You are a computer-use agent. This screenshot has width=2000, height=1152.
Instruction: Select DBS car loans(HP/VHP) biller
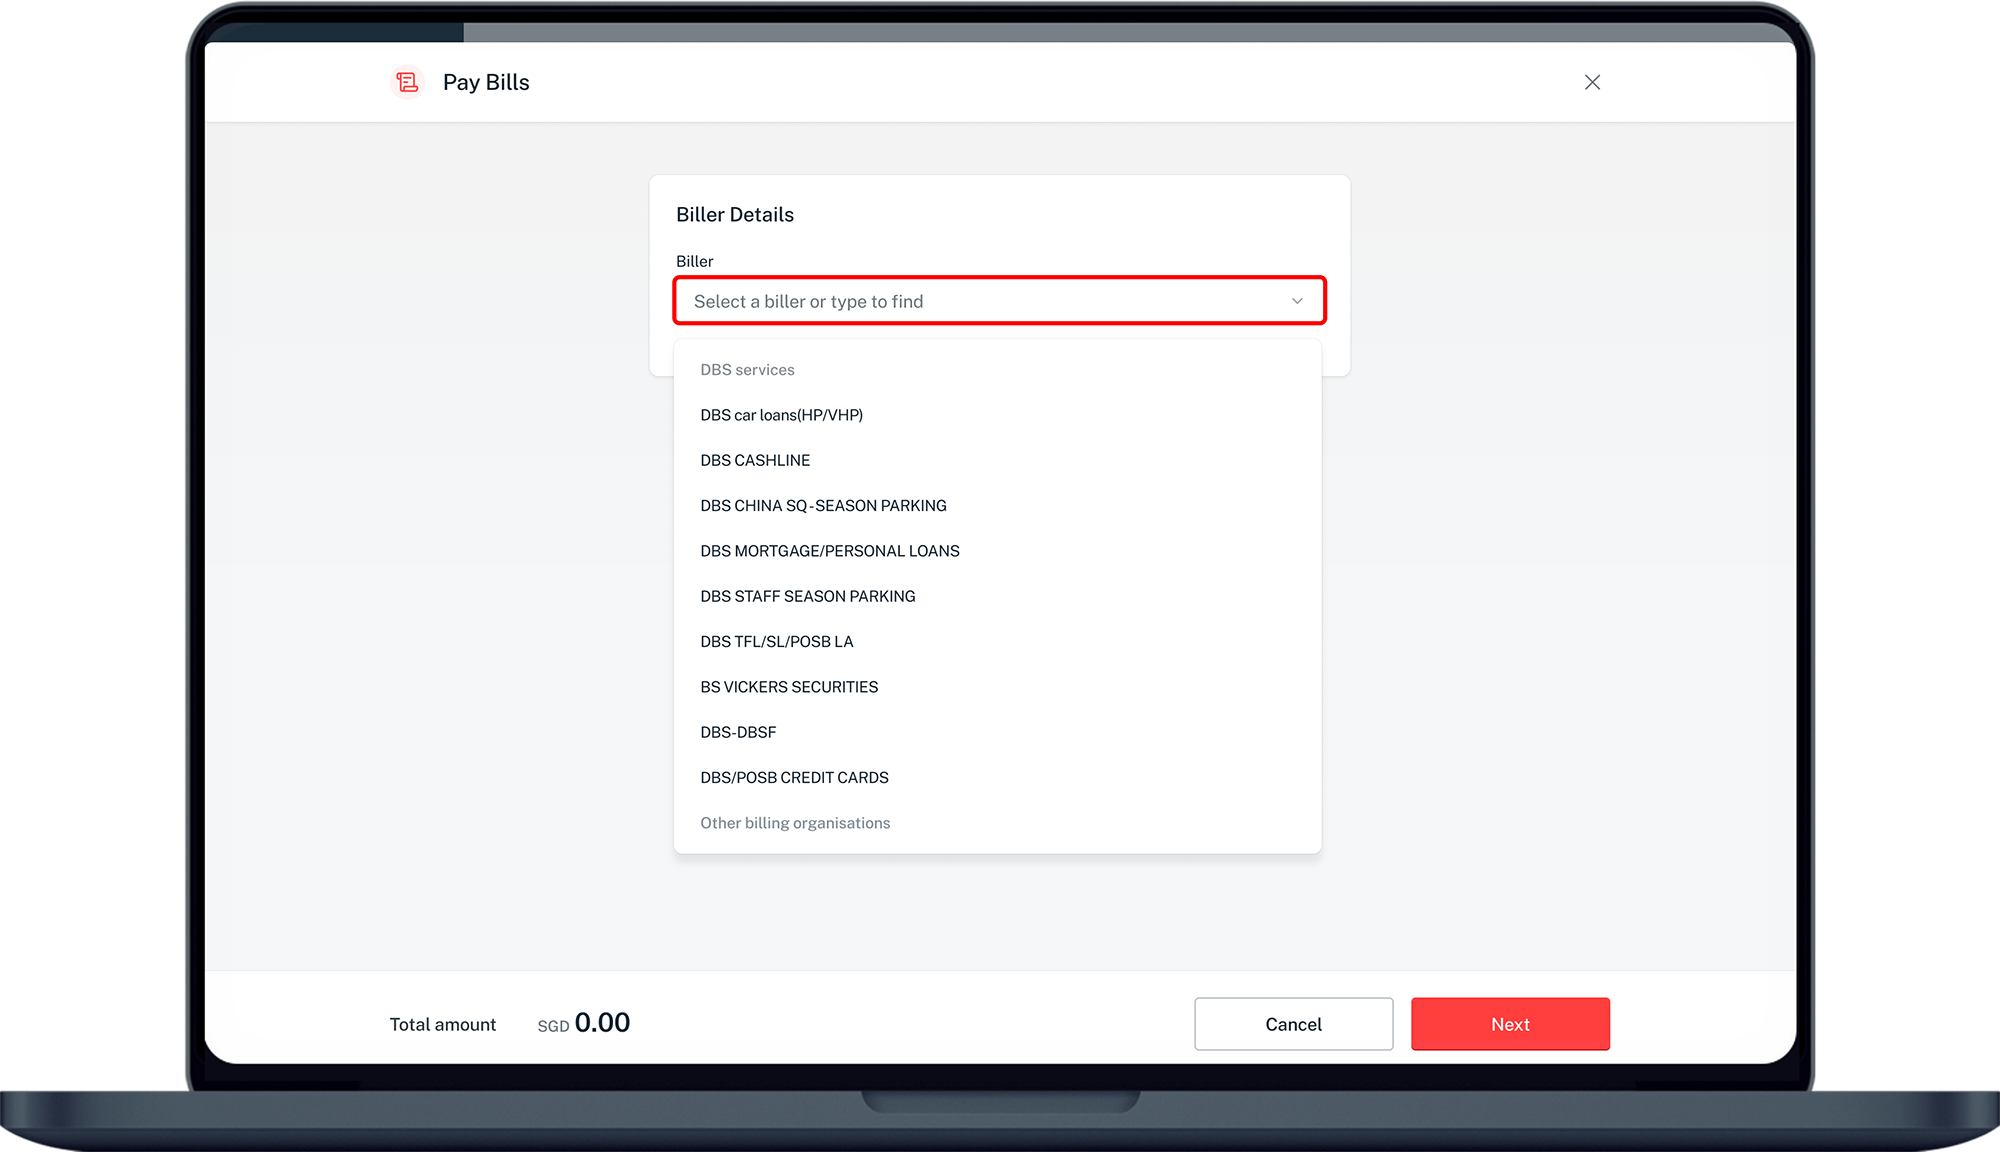pos(781,414)
